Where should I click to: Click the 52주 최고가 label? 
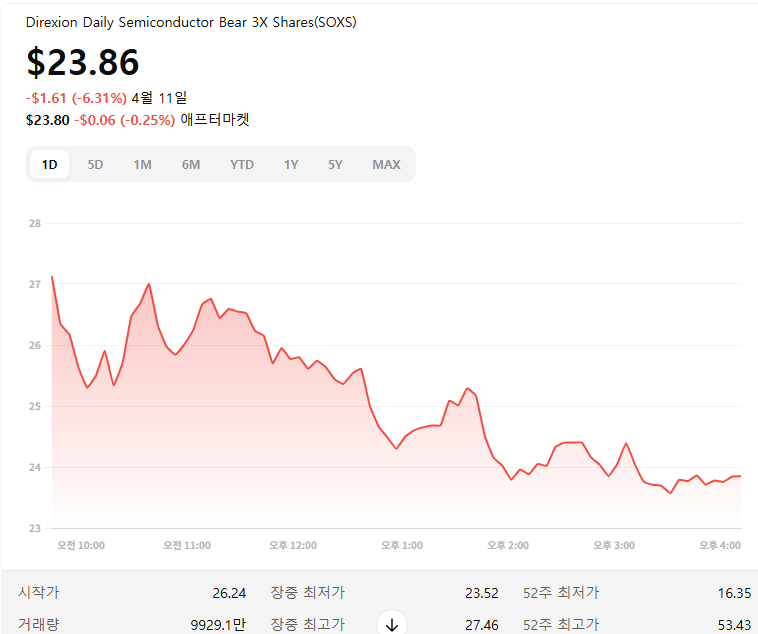click(561, 624)
